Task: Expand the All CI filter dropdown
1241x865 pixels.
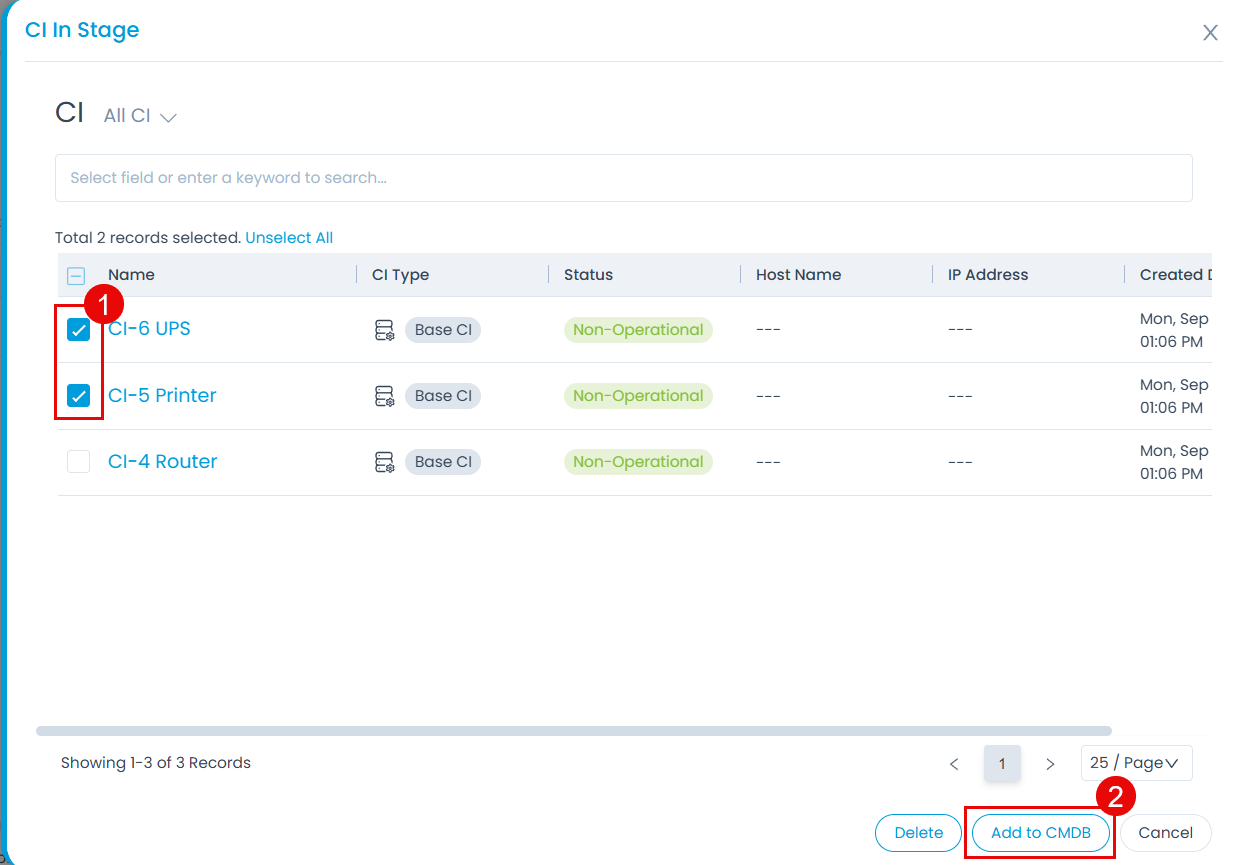Action: 141,117
